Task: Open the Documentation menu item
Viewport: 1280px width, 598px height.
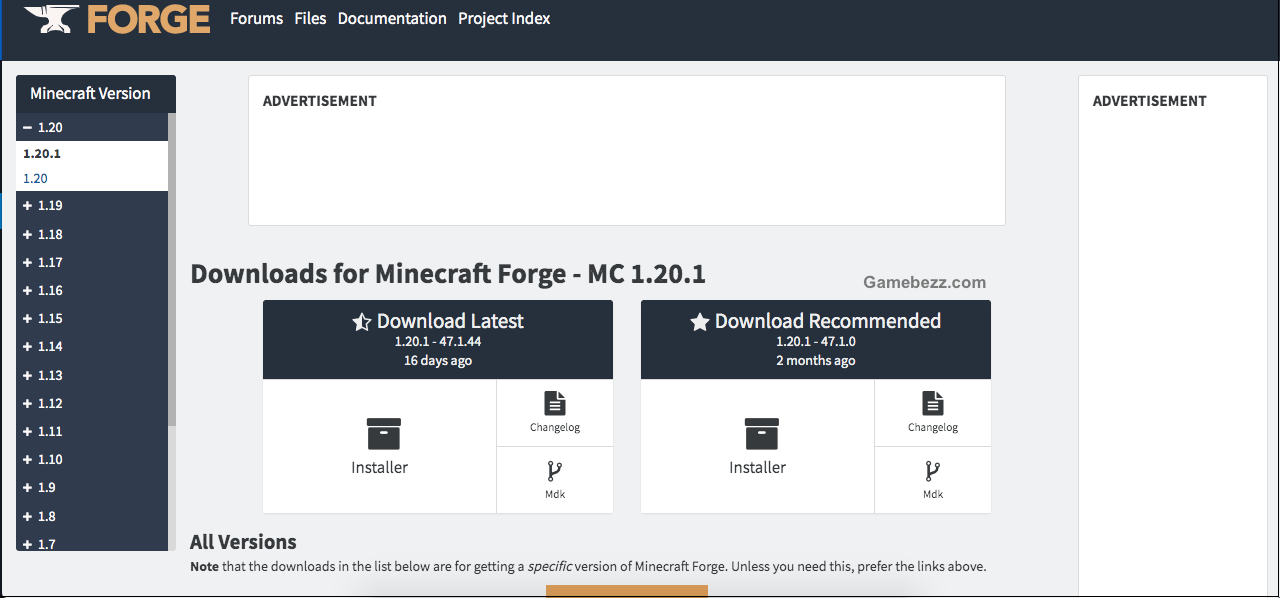Action: 392,18
